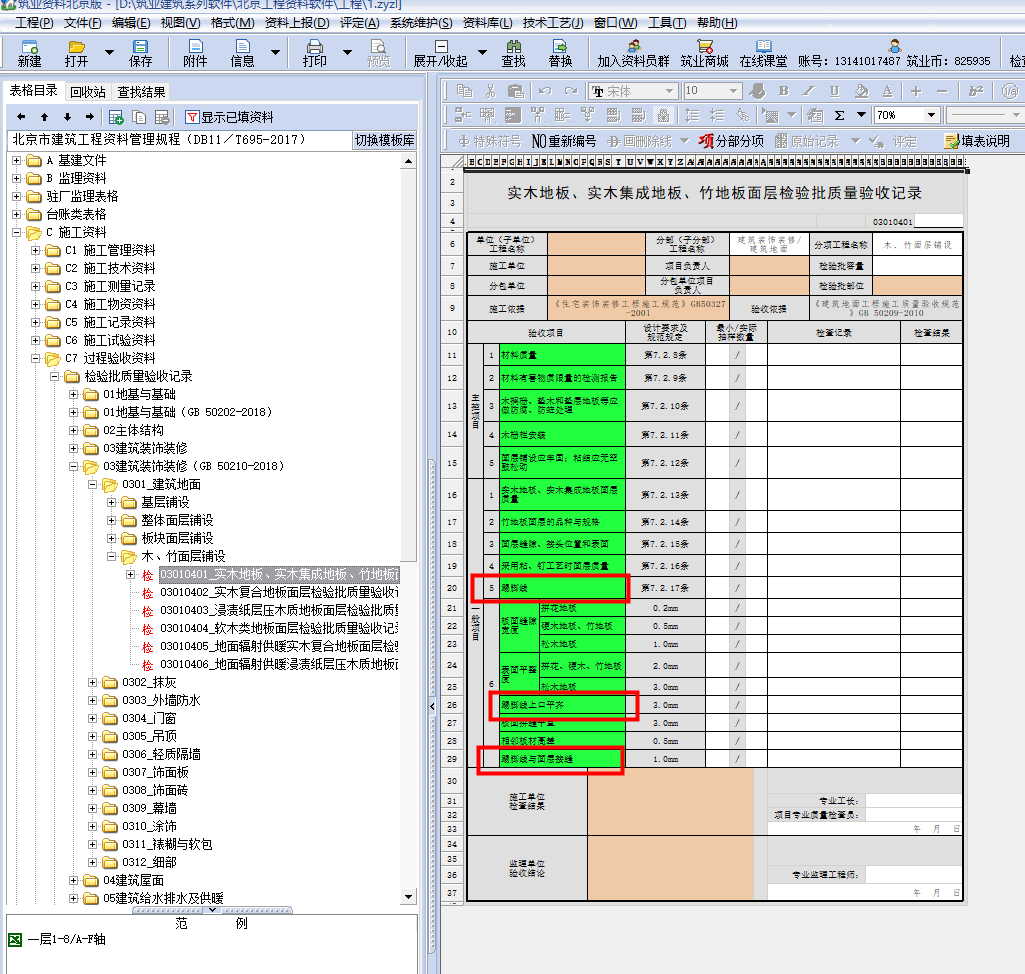Image resolution: width=1025 pixels, height=974 pixels.
Task: Click the tree scrollbar down arrow
Action: (409, 897)
